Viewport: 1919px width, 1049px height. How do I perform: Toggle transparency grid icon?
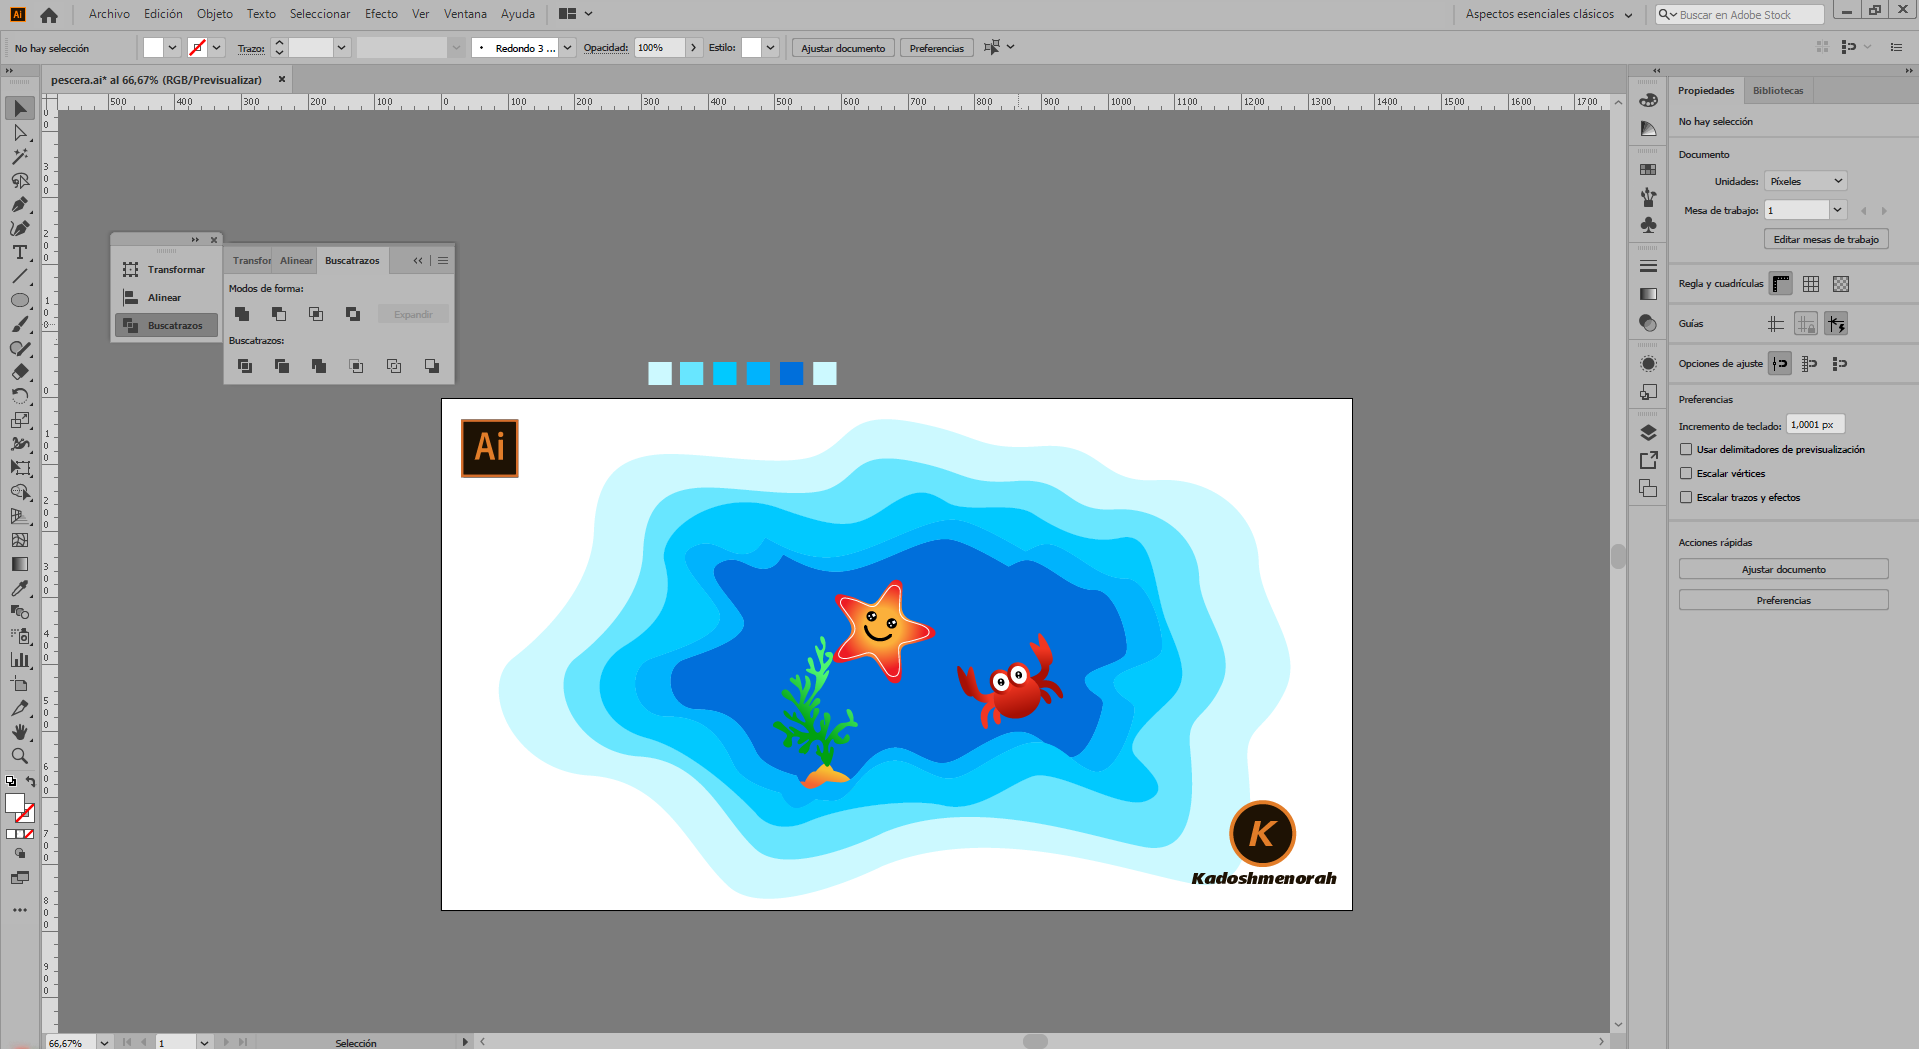click(1841, 284)
